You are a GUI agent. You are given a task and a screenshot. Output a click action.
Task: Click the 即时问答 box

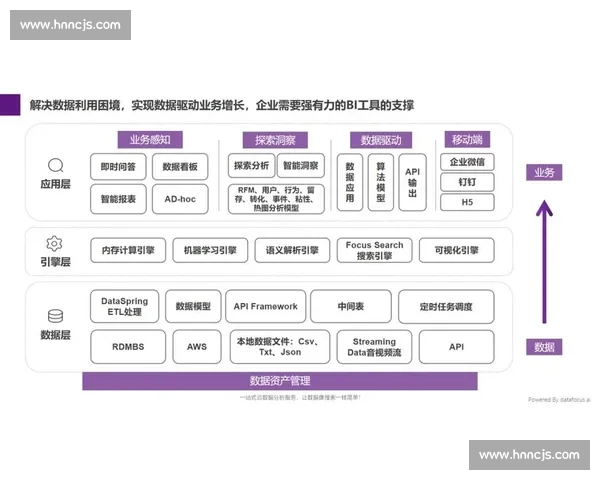coord(118,167)
